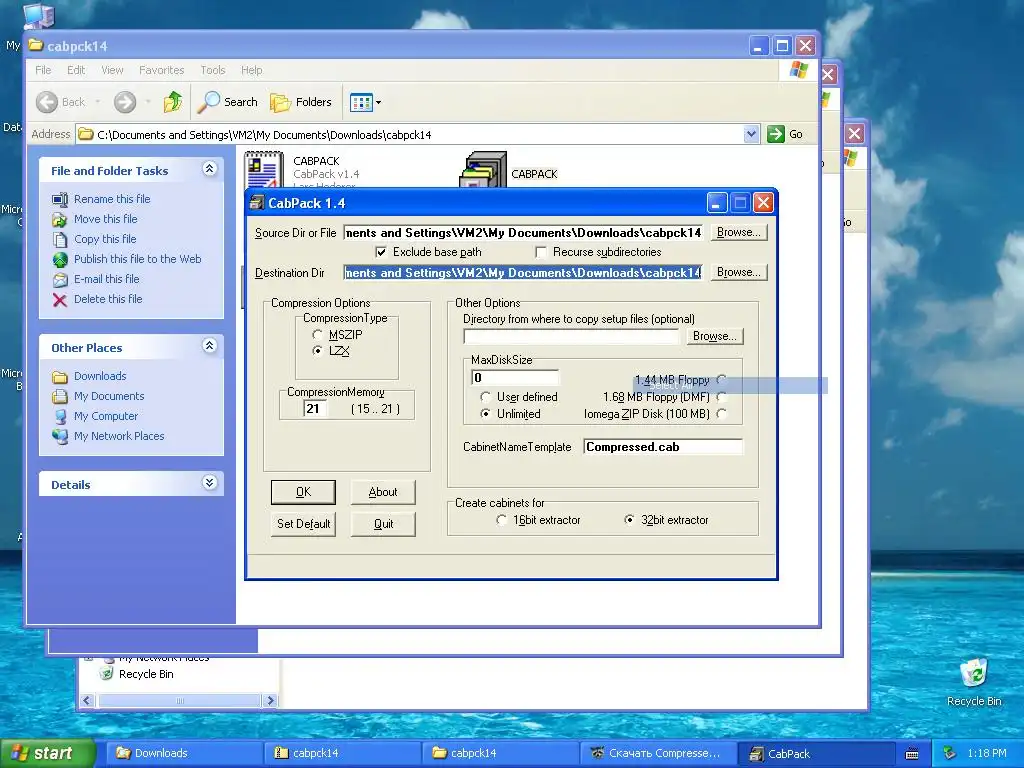Collapse the Other Places panel
The image size is (1024, 768).
coord(209,346)
